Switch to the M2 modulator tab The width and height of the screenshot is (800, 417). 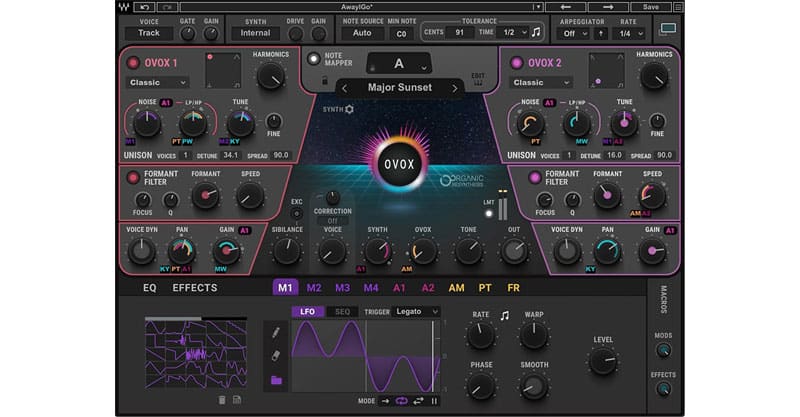314,288
